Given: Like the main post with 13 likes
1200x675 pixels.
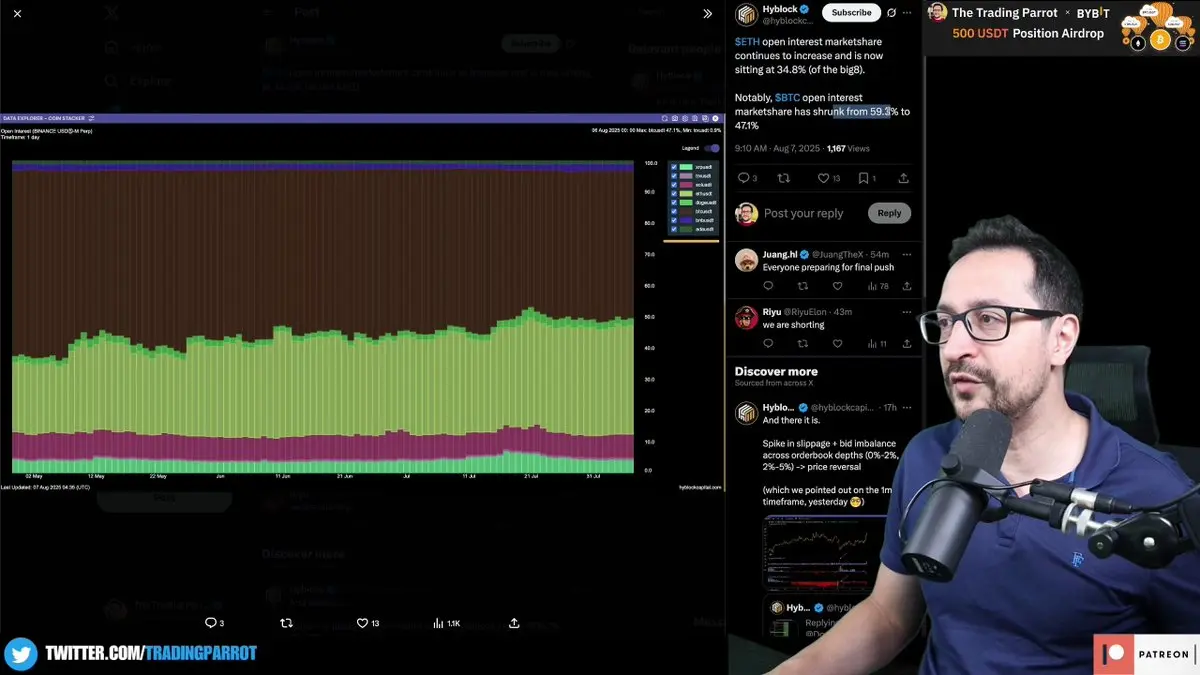Looking at the screenshot, I should (829, 178).
